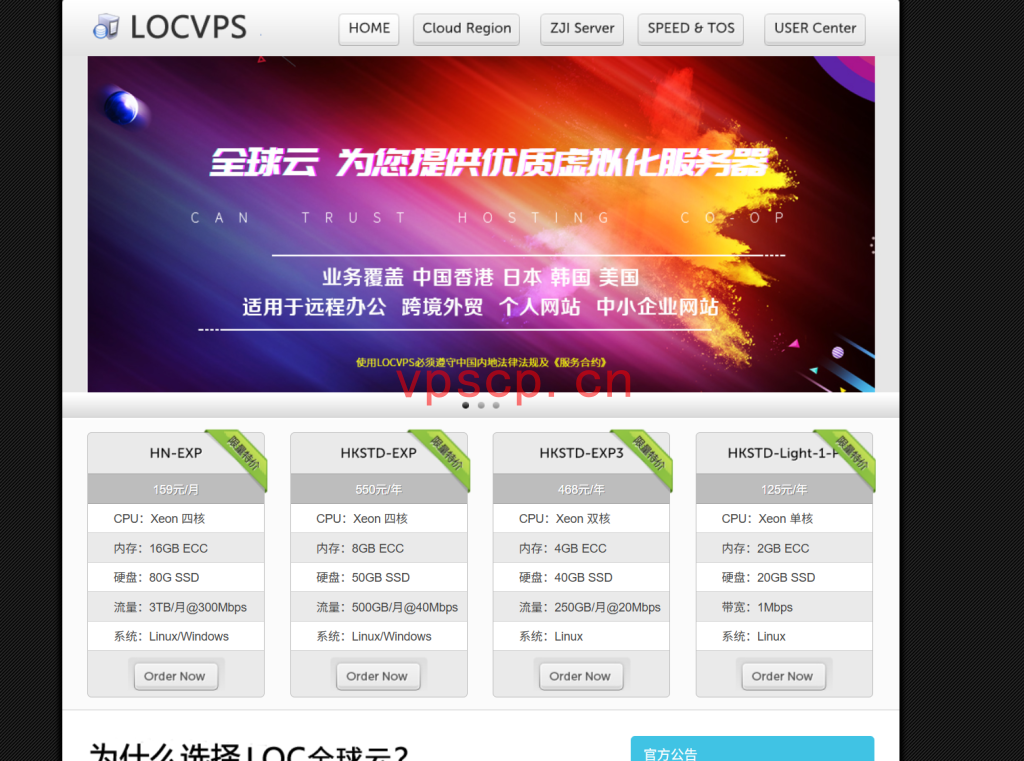This screenshot has height=761, width=1024.
Task: Order the HKSTD-EXP plan
Action: tap(377, 676)
